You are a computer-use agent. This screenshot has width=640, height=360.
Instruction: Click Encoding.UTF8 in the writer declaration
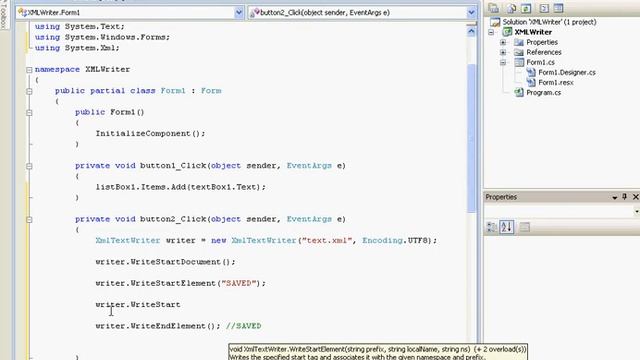click(395, 240)
